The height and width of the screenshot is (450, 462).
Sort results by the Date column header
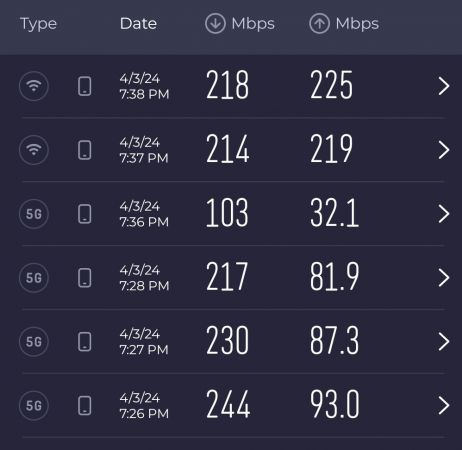(x=138, y=24)
